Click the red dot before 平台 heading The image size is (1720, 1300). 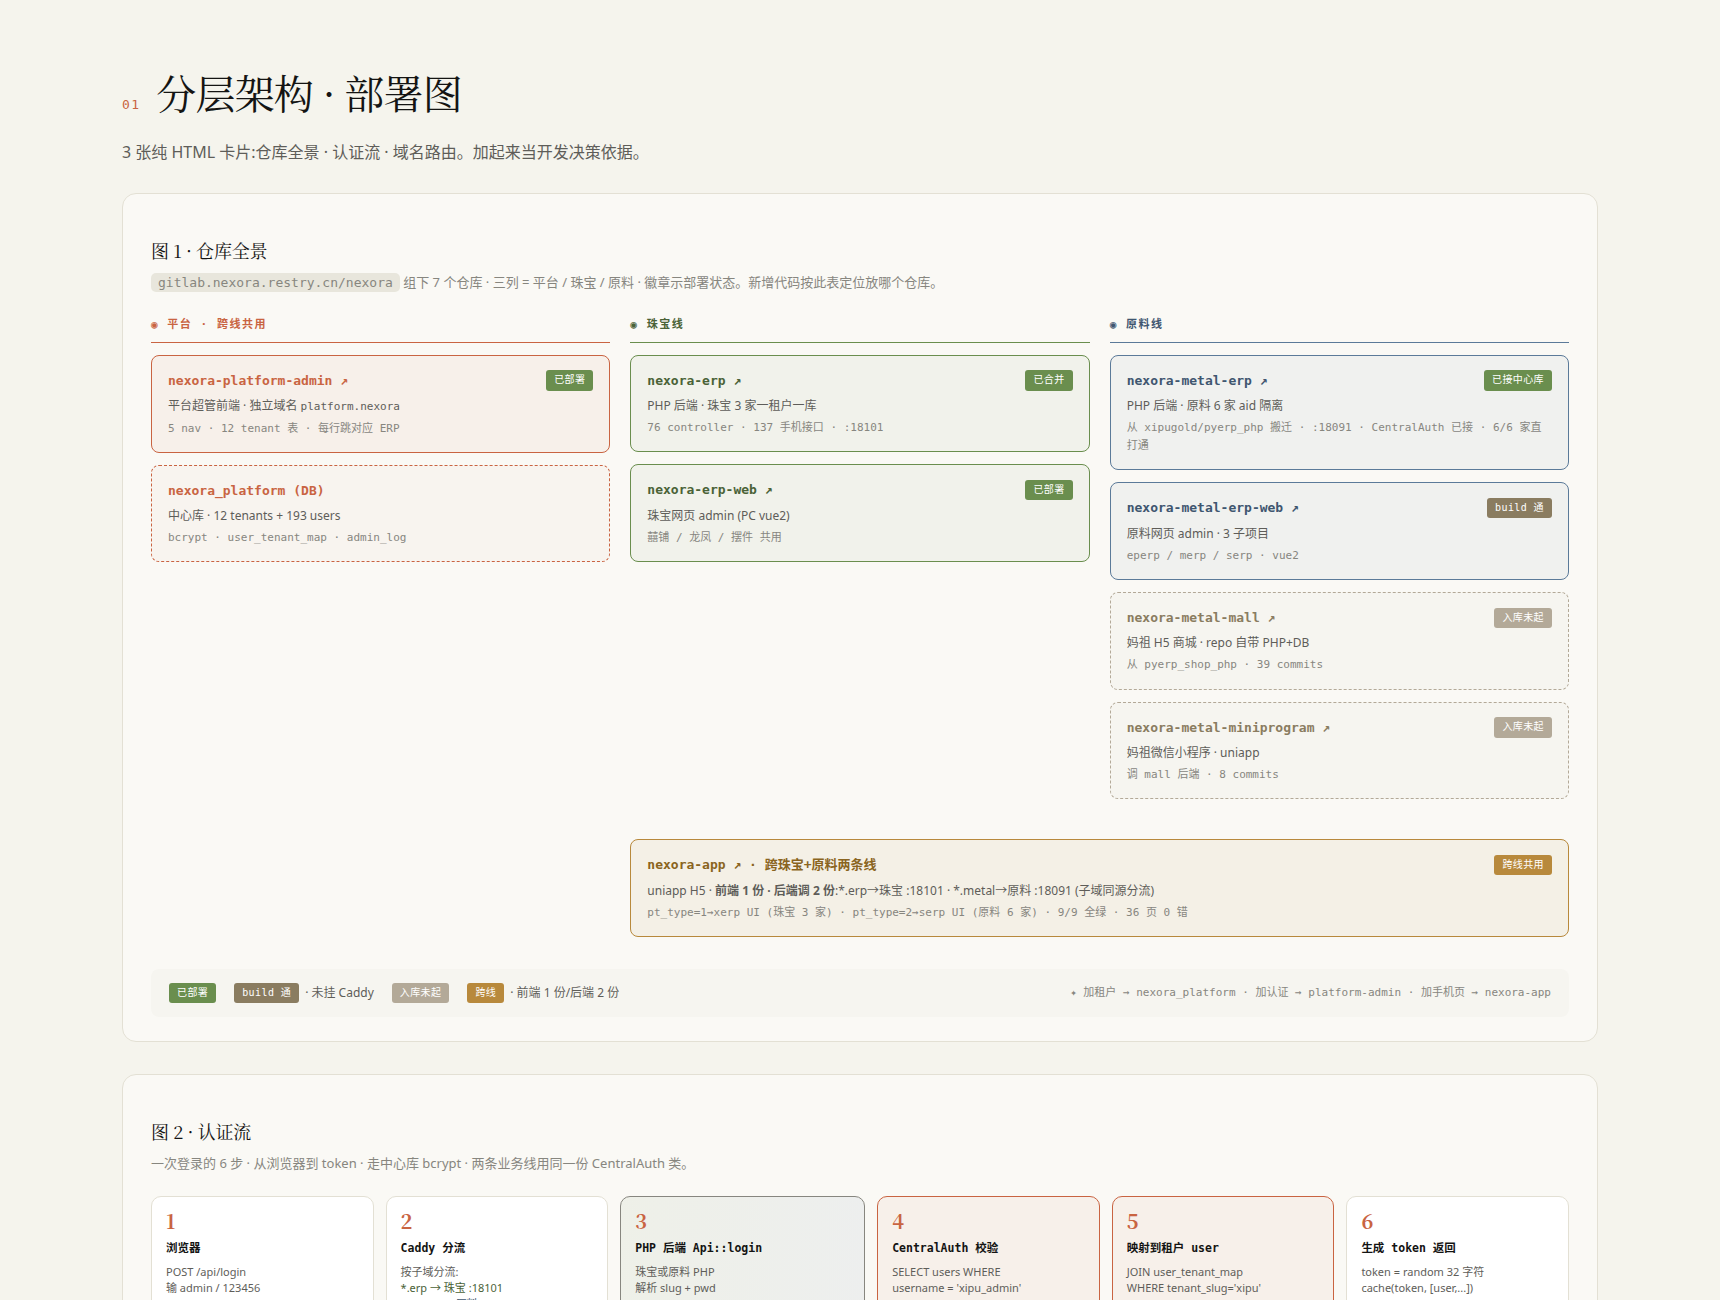[x=154, y=325]
